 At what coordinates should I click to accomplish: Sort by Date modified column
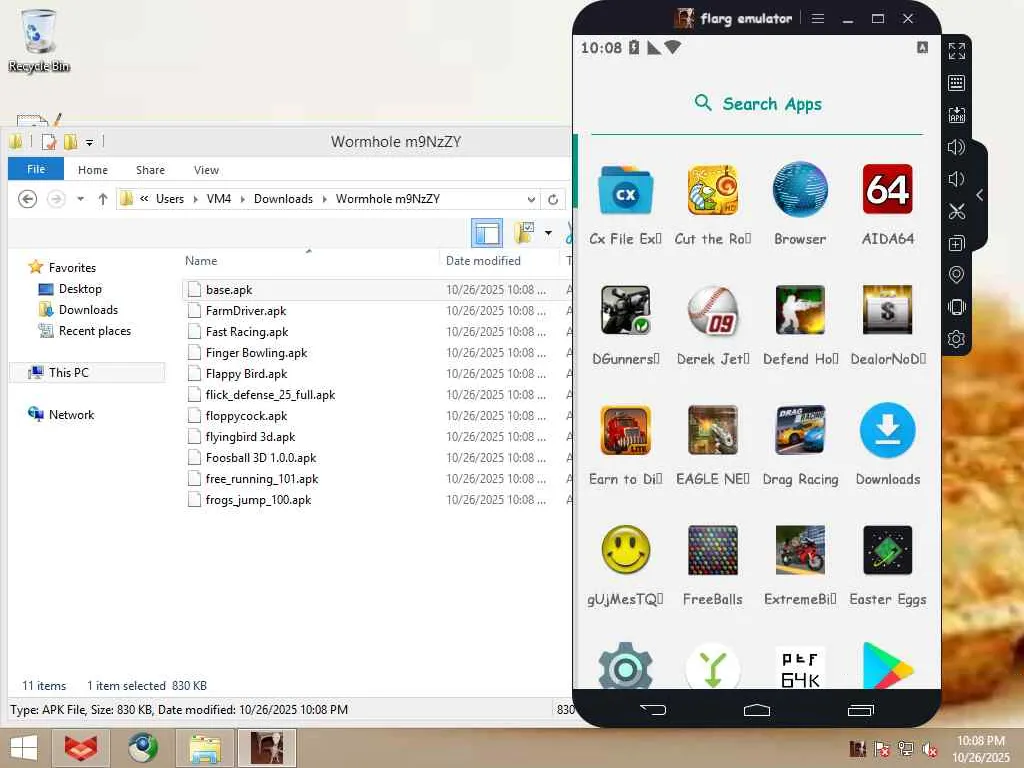coord(500,261)
